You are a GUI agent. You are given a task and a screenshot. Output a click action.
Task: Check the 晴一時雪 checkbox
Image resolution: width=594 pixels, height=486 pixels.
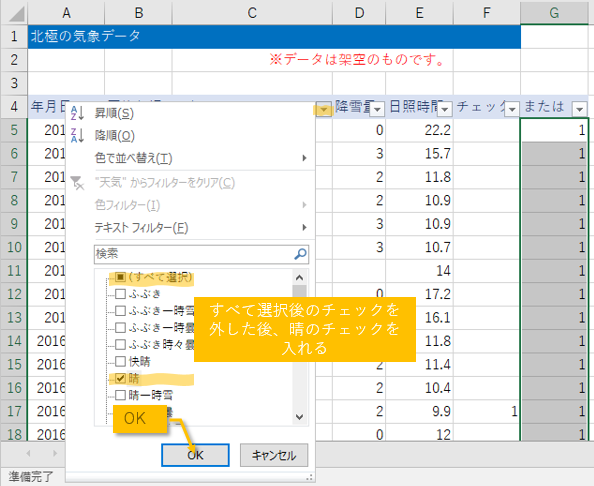pyautogui.click(x=120, y=395)
